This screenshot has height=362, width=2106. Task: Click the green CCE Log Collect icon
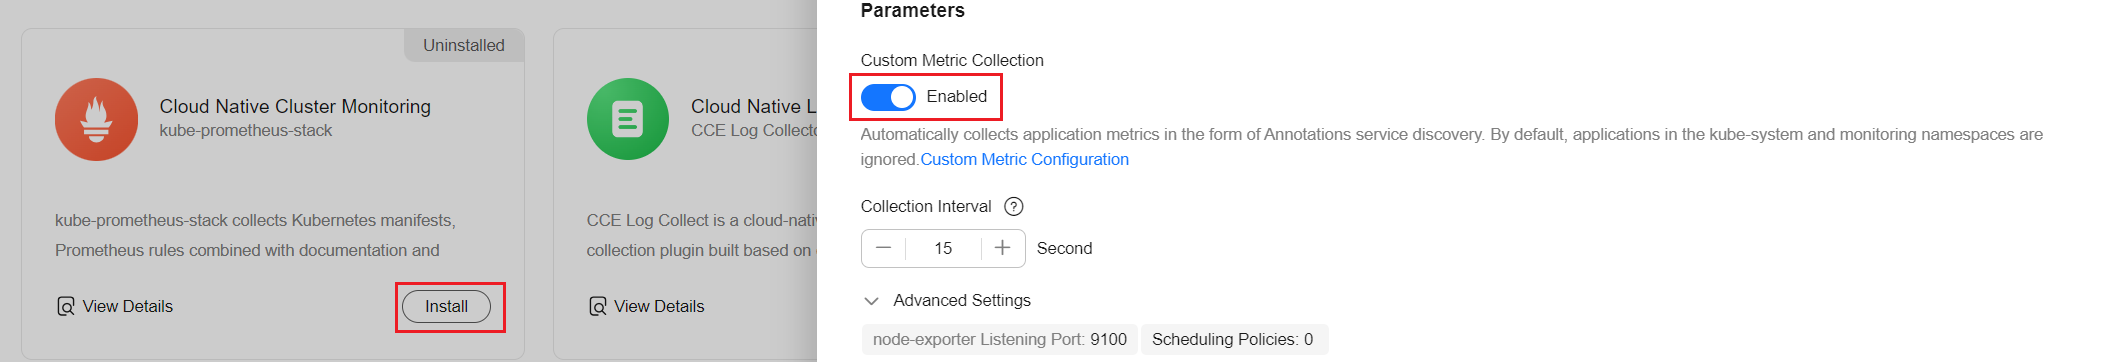628,119
